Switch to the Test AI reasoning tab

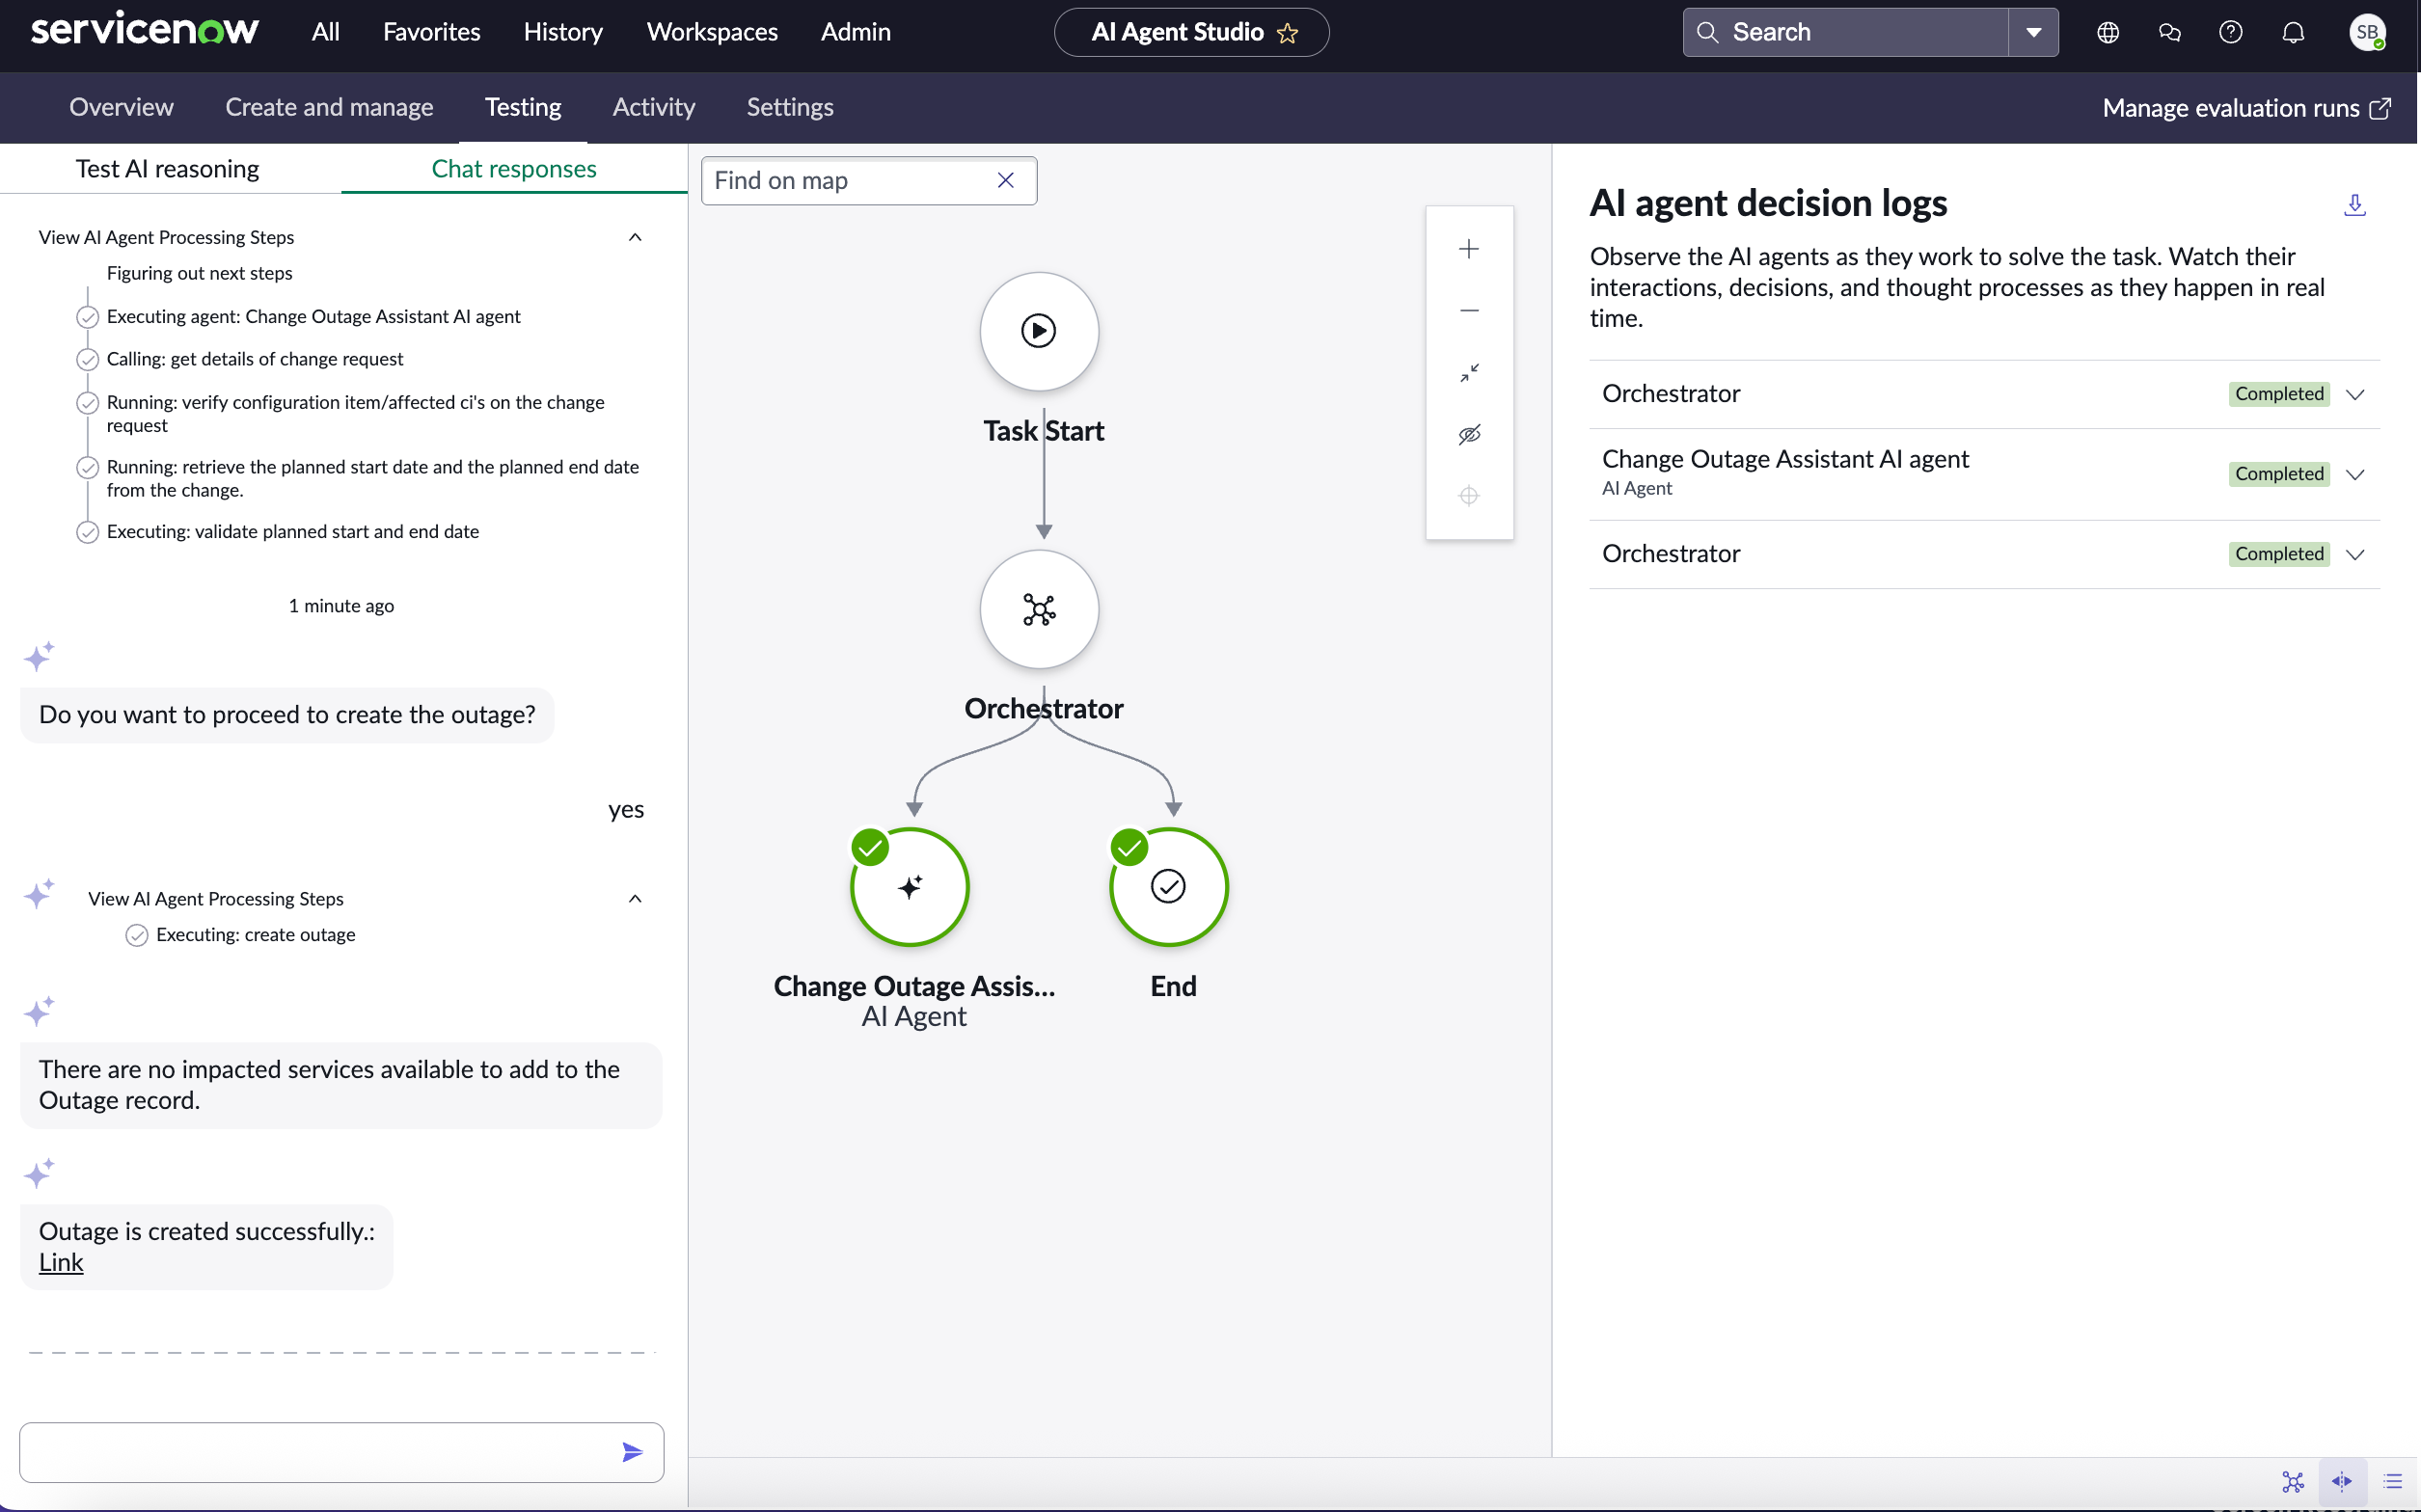pyautogui.click(x=167, y=169)
